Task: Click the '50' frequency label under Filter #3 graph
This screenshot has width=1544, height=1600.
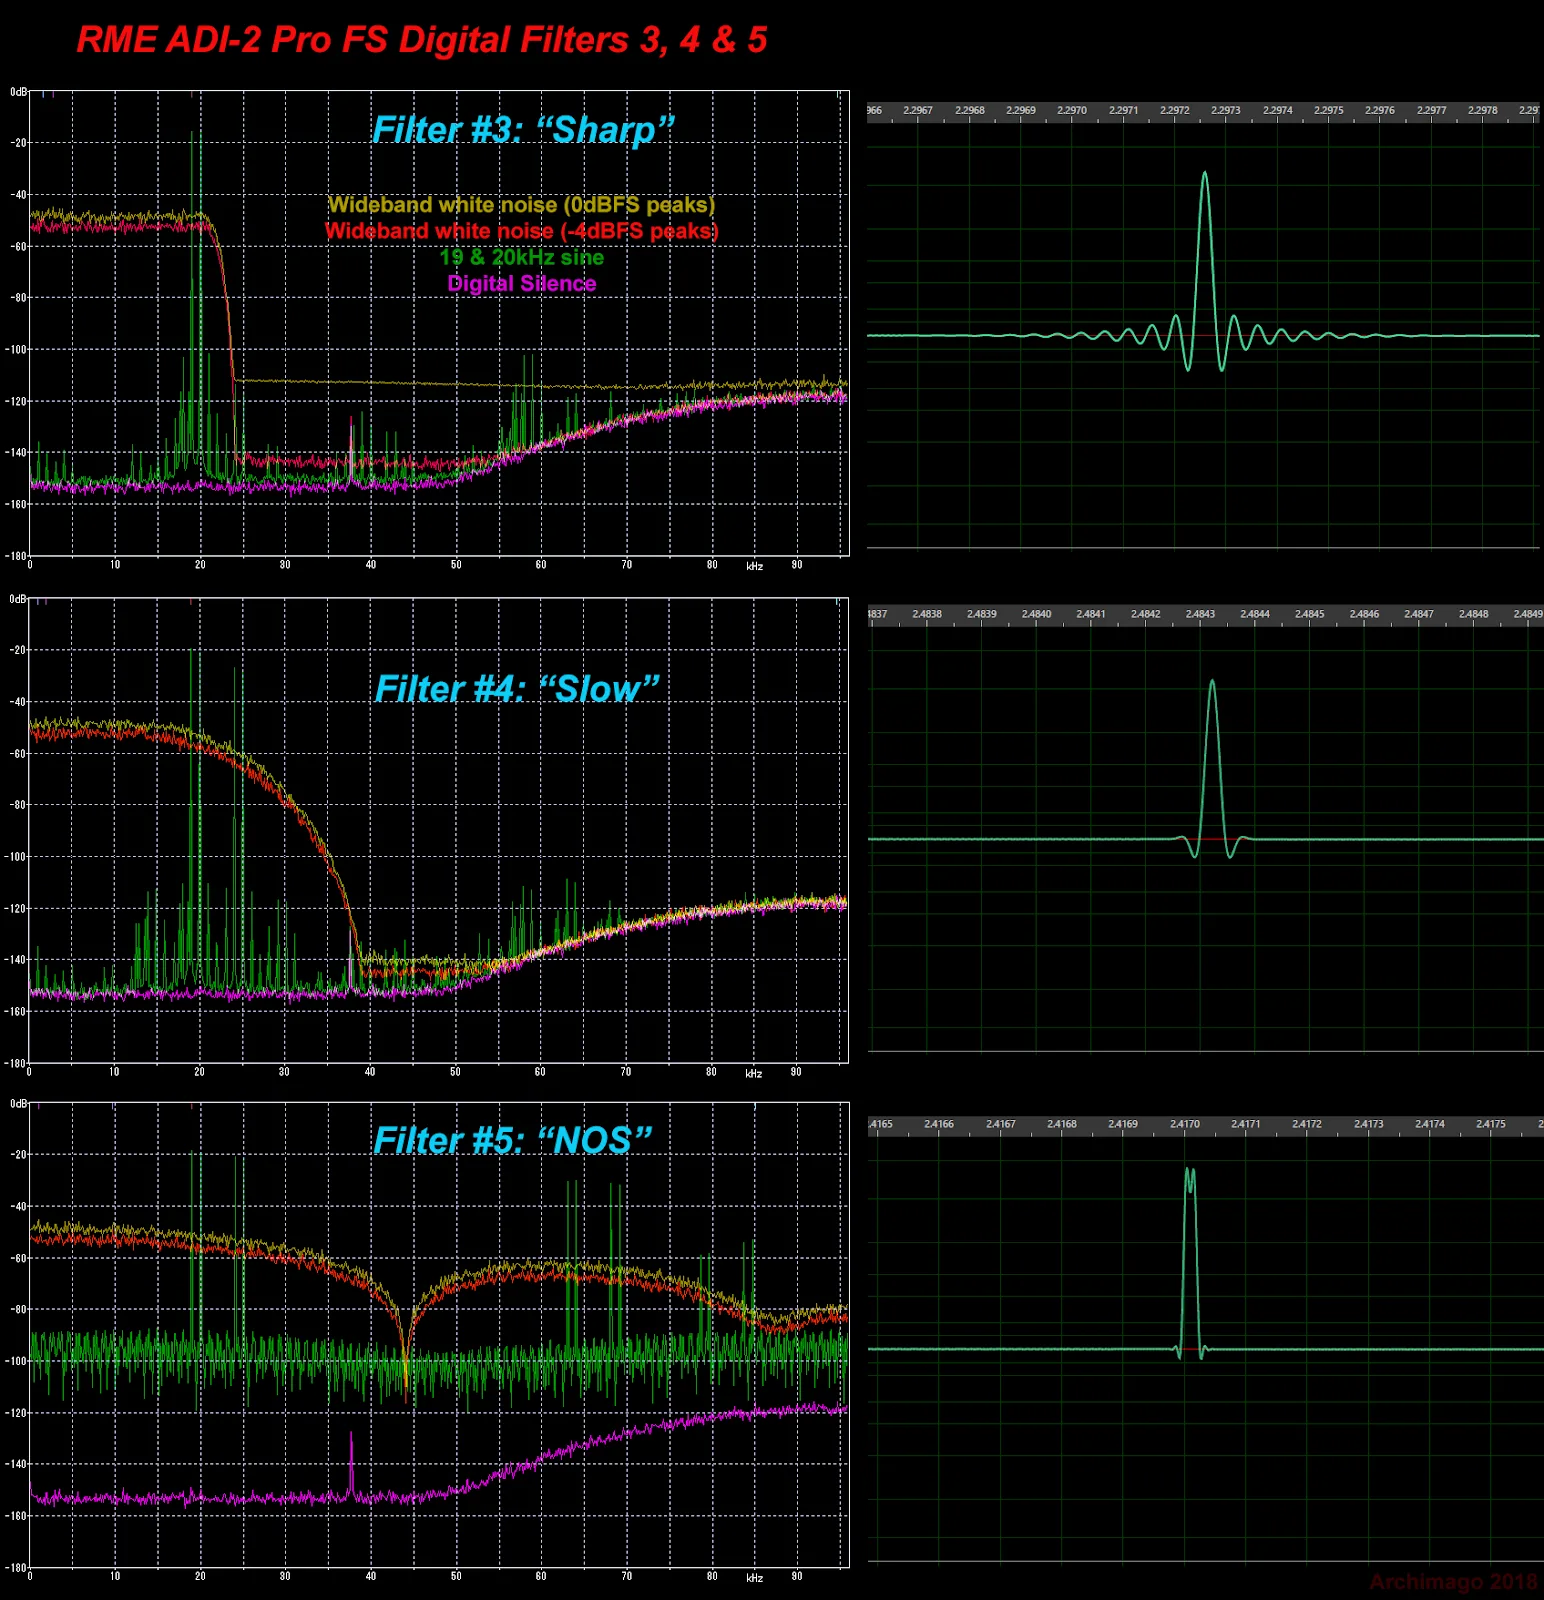Action: (456, 565)
